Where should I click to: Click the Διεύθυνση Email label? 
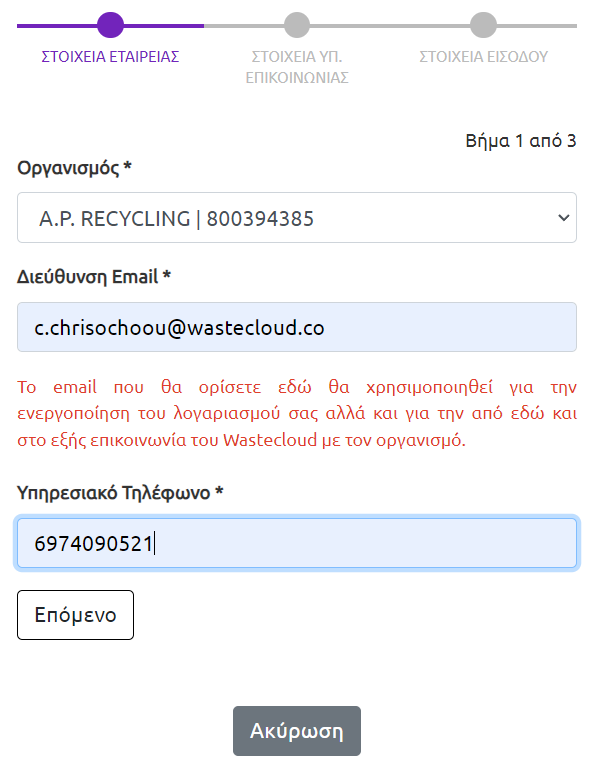coord(94,277)
